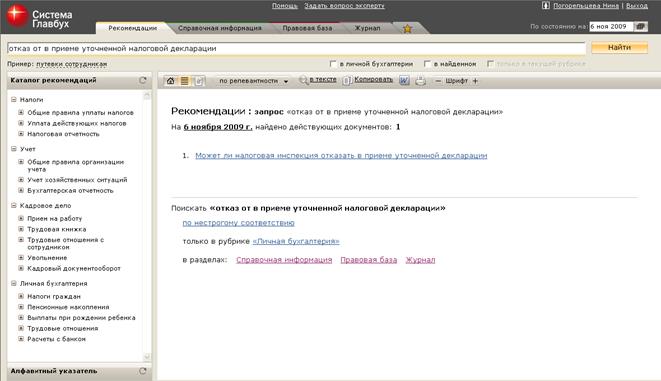Refresh Алфавитный указатель panel icon
Viewport: 661px width, 381px height.
pos(143,371)
